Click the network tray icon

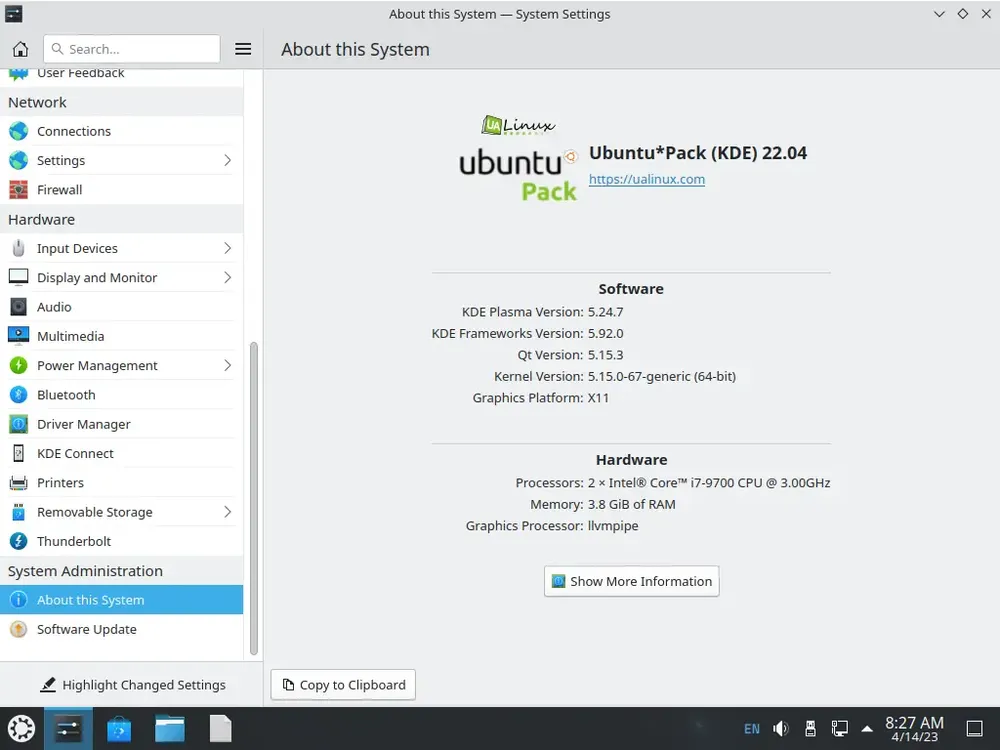tap(839, 729)
